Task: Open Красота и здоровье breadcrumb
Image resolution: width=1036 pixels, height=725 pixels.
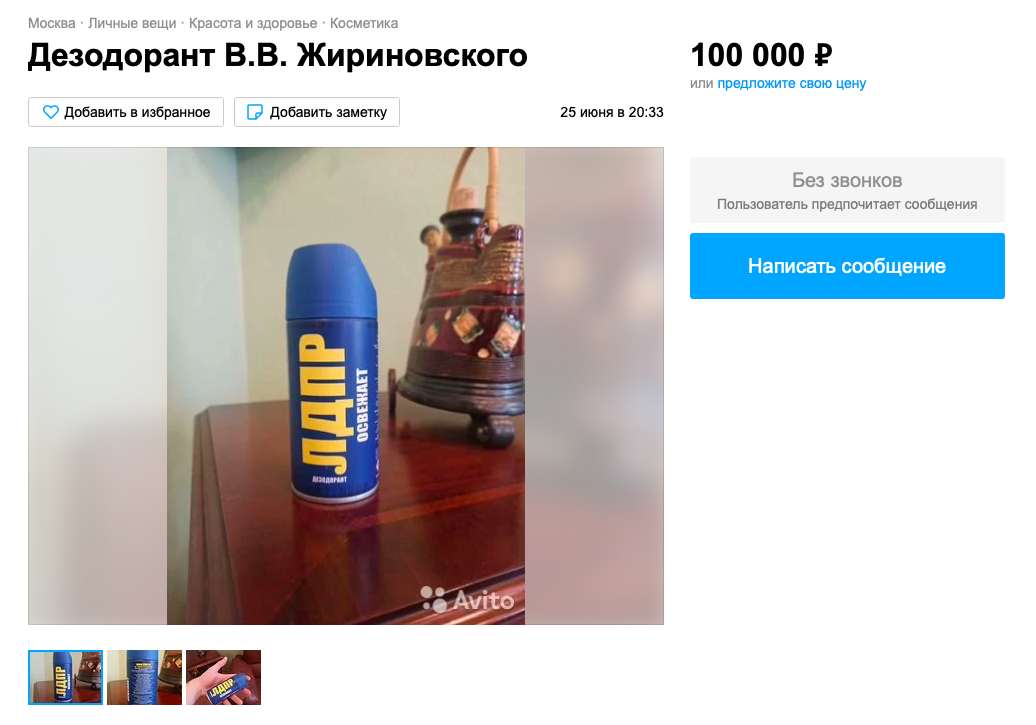Action: point(253,23)
